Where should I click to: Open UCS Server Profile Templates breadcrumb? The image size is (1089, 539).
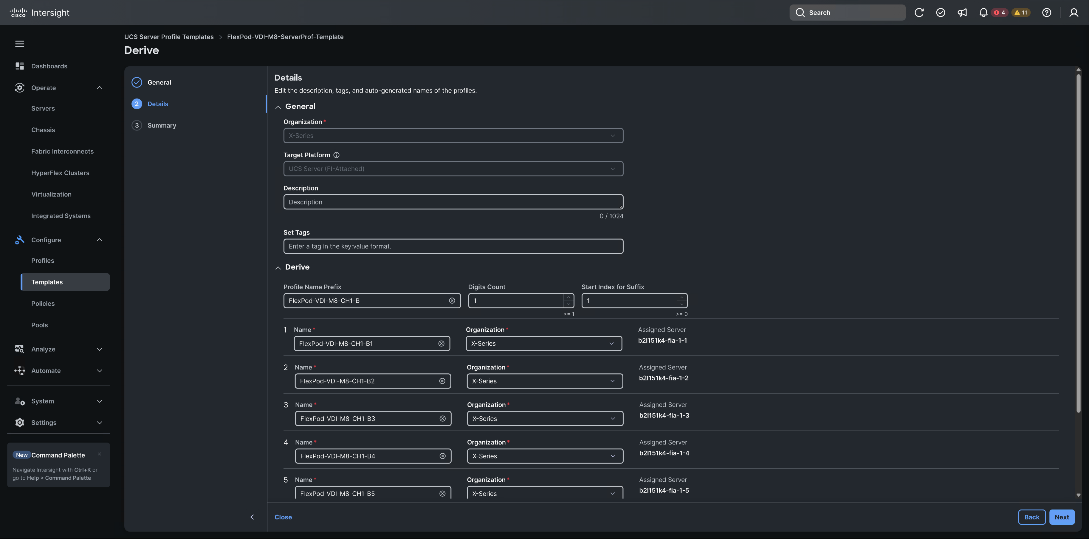point(169,37)
